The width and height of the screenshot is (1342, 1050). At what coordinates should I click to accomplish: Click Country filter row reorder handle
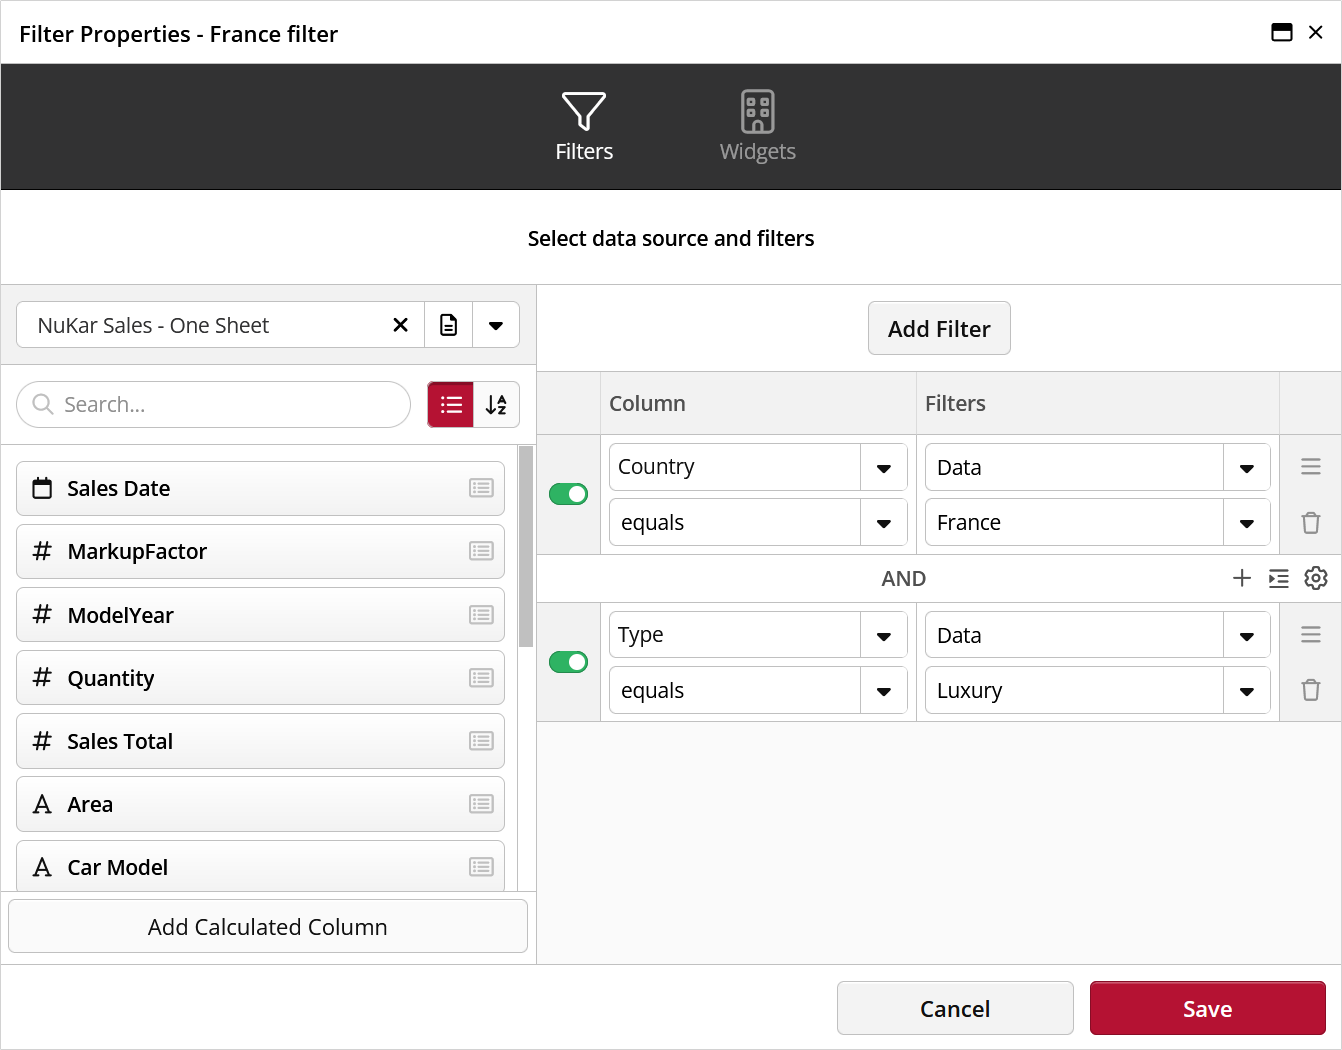1311,467
